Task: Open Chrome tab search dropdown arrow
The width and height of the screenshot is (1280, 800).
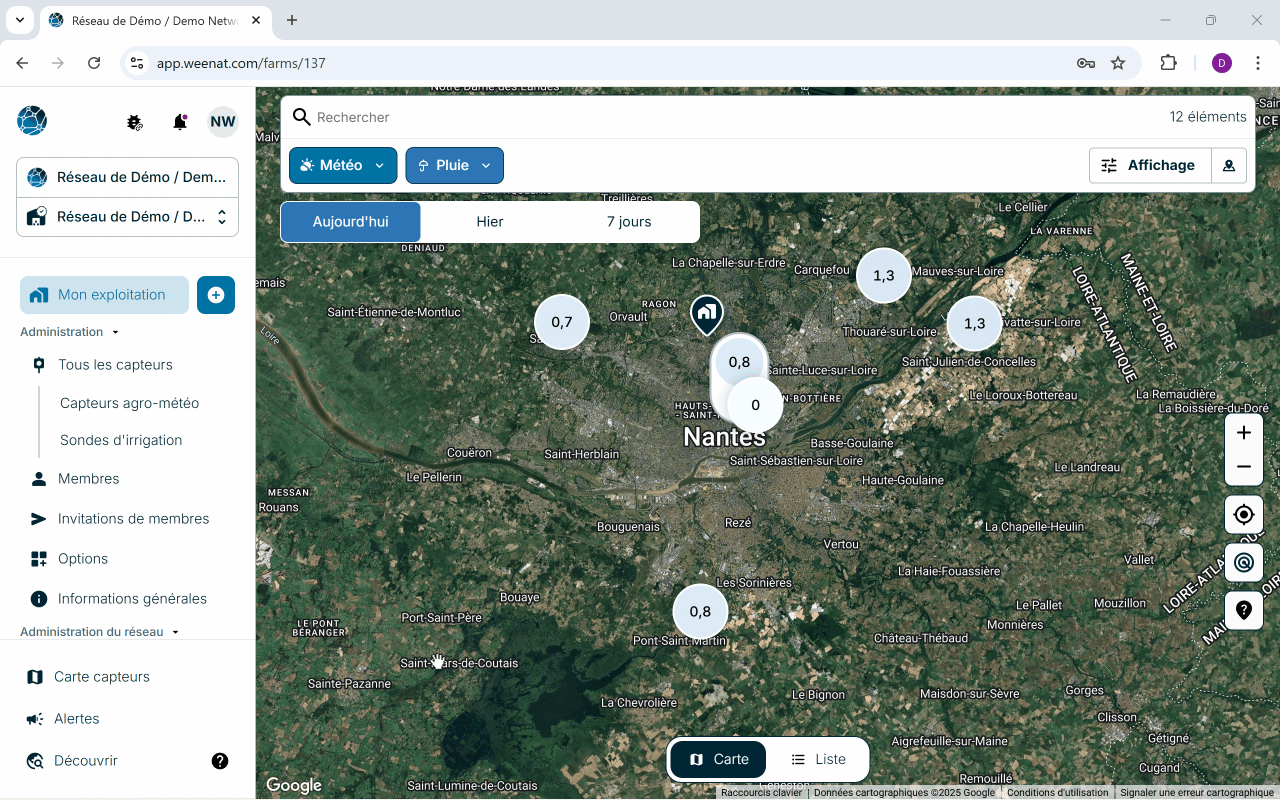Action: [x=20, y=20]
